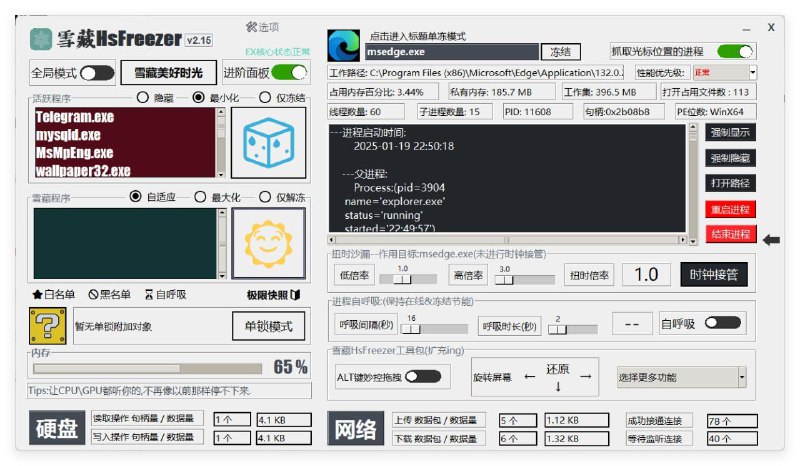Viewport: 800px width, 466px height.
Task: Enable the 自呼吸 toggle switch
Action: 723,322
